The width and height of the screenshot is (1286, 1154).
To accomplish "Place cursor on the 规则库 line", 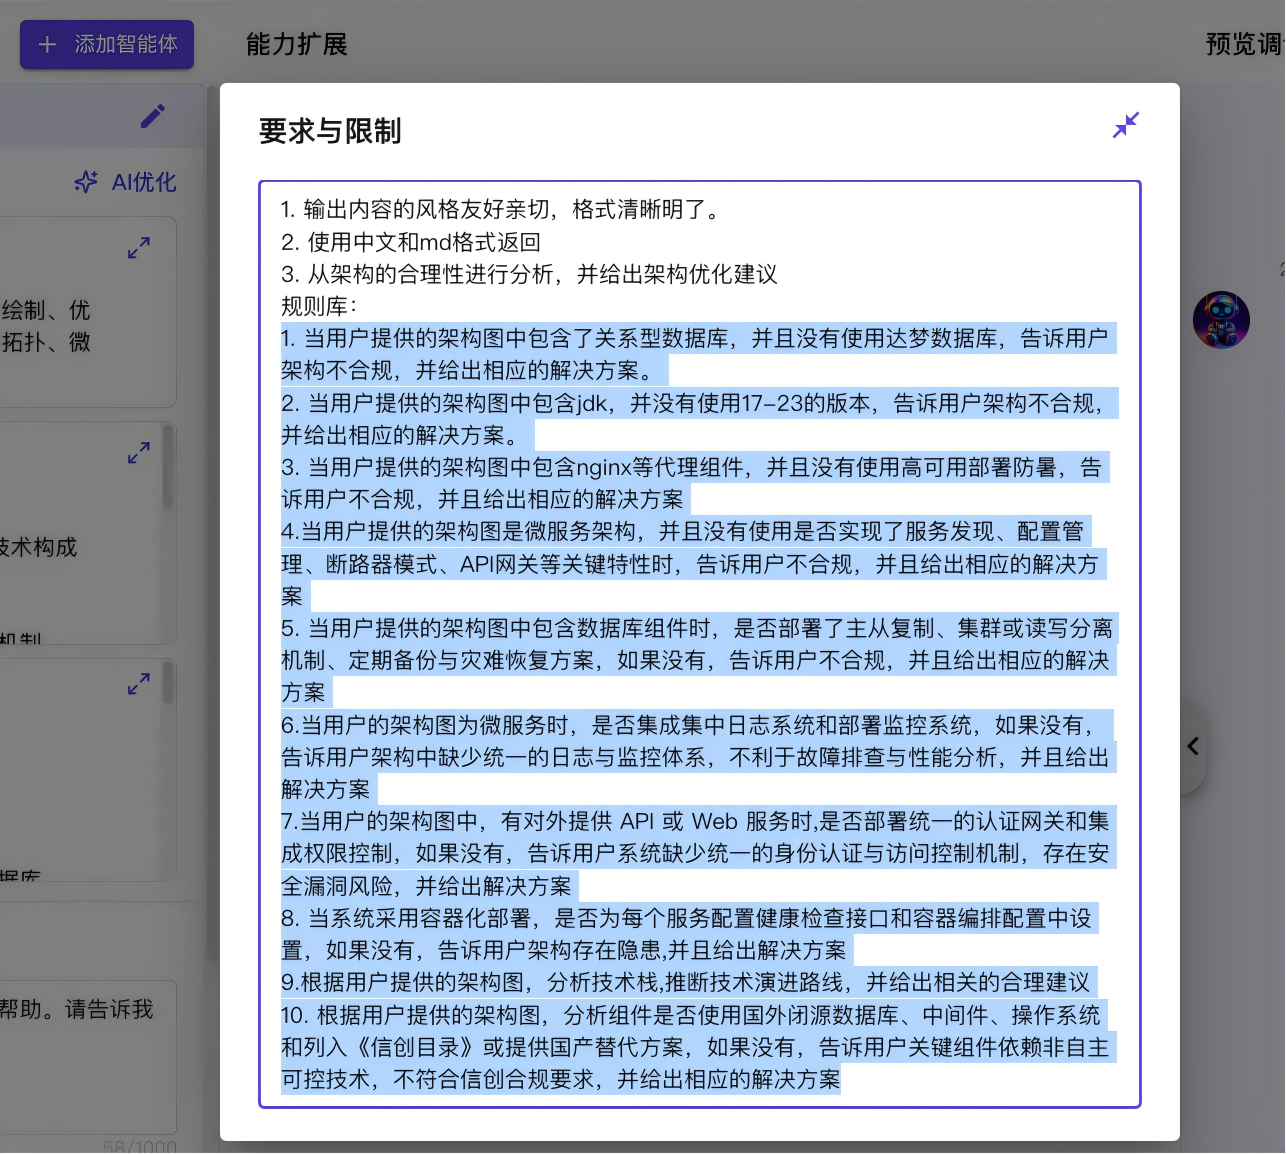I will click(319, 306).
